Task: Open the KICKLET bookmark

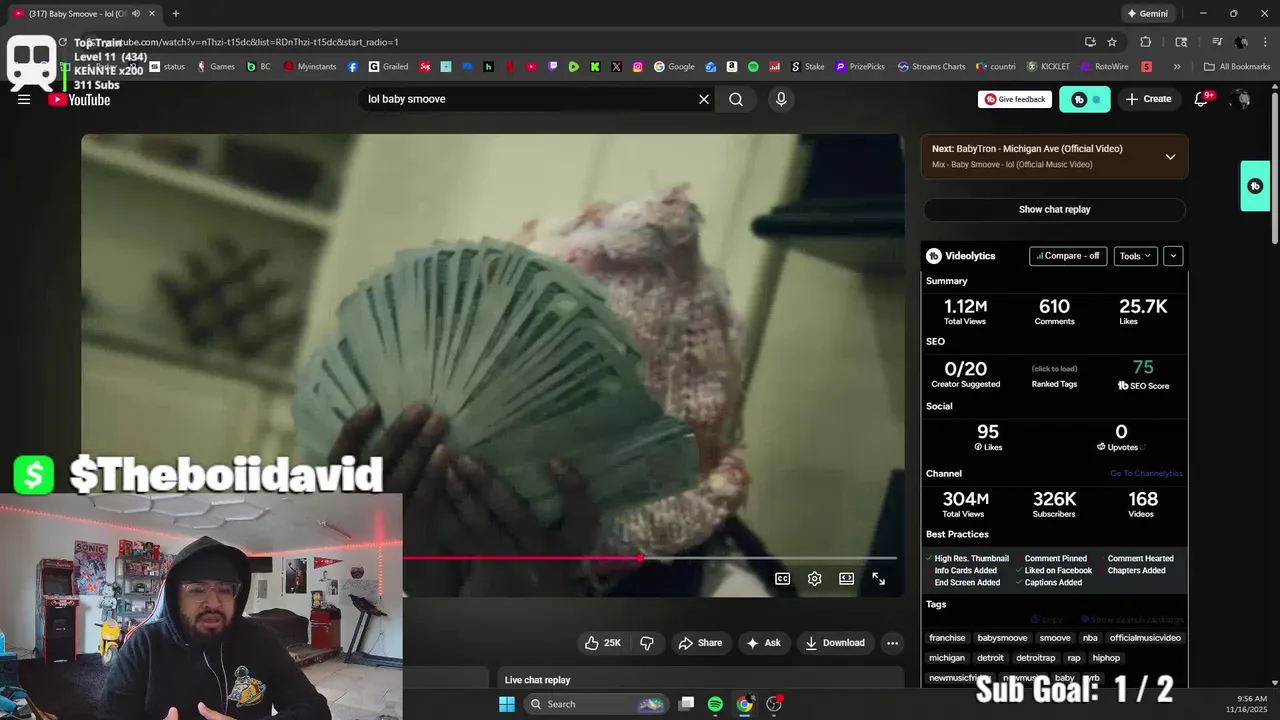Action: tap(1048, 67)
